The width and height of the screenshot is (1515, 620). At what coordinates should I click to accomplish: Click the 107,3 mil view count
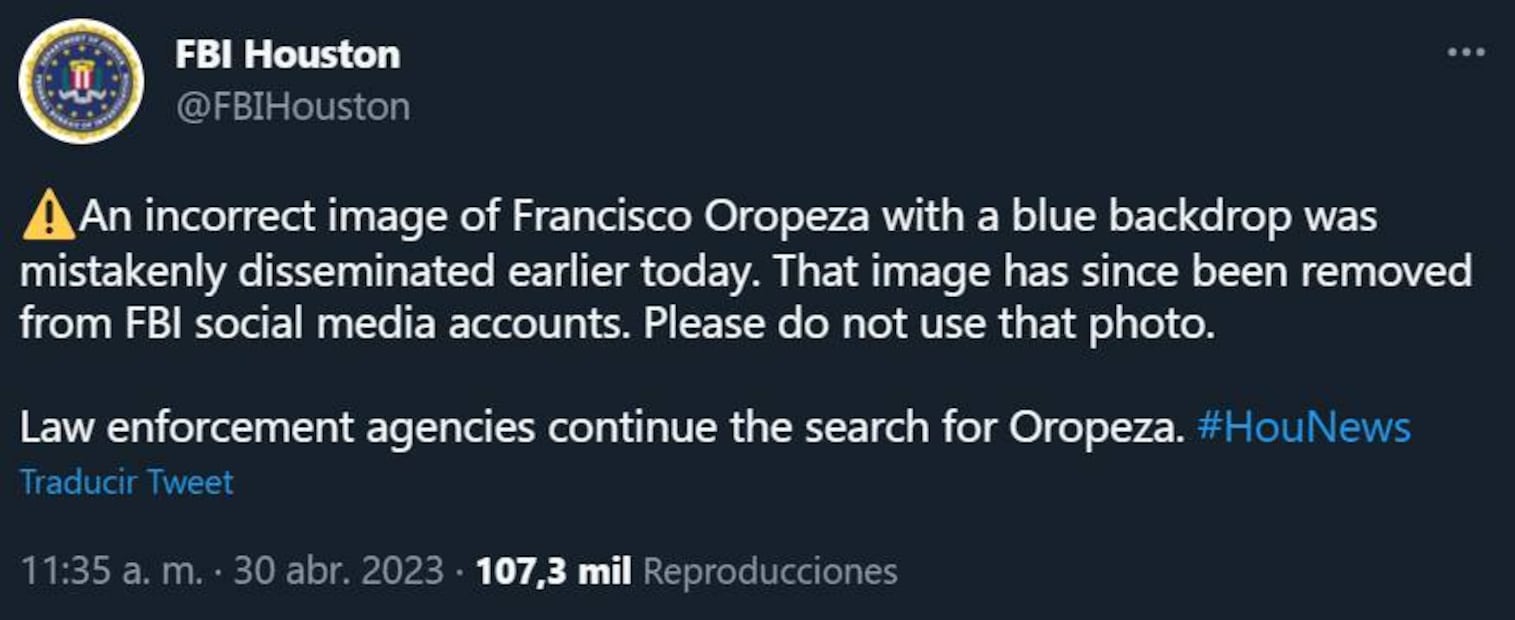click(553, 571)
